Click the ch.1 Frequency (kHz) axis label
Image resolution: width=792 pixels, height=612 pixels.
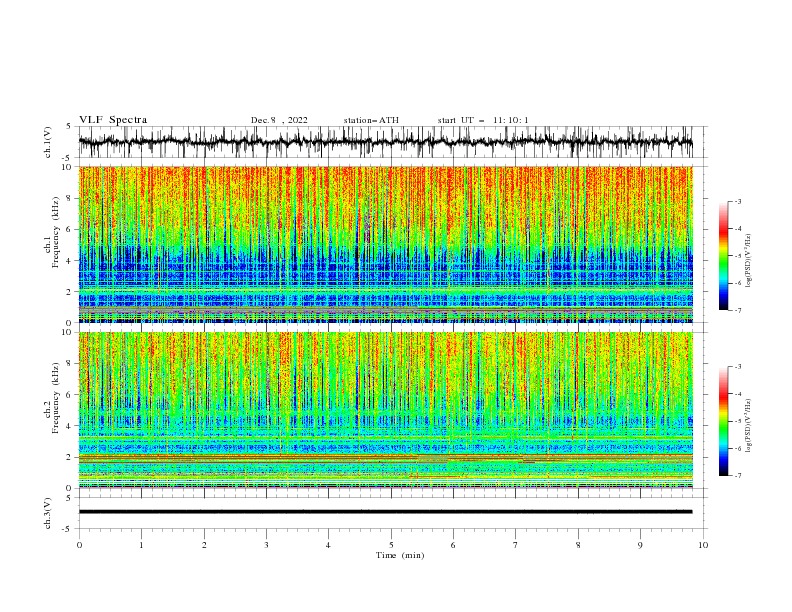(x=52, y=233)
